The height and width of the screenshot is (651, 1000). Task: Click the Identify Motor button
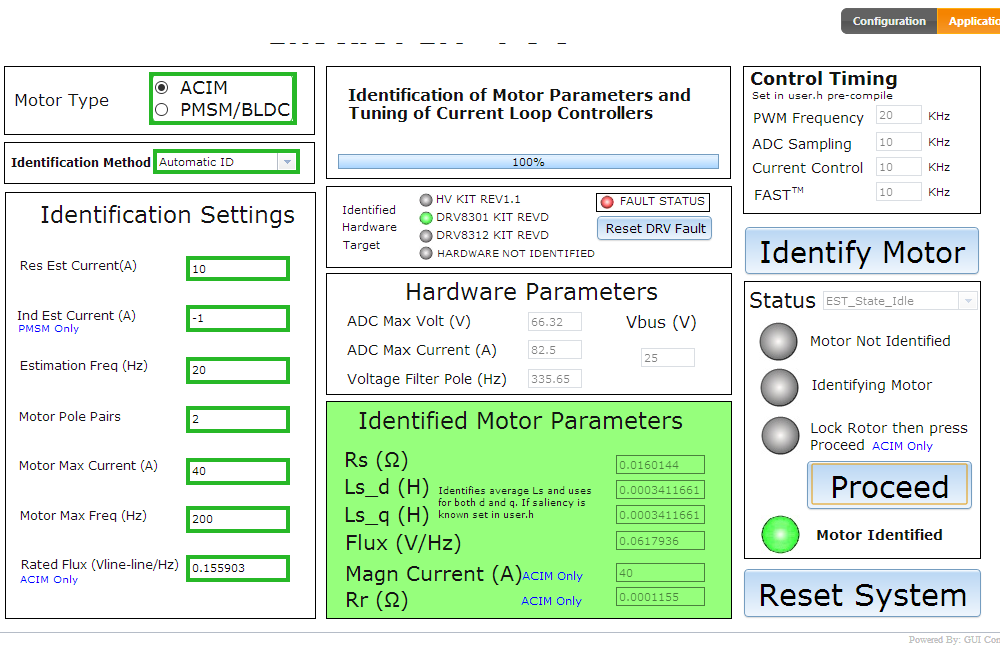click(861, 252)
